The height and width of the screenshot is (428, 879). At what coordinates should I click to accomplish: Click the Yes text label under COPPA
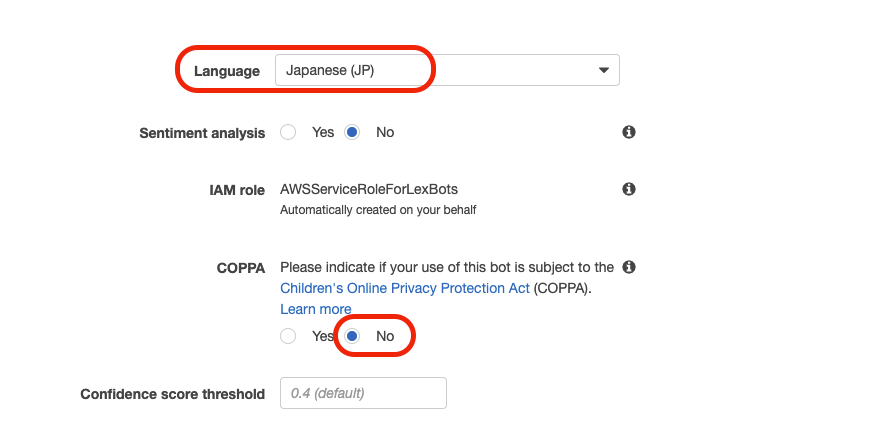tap(322, 336)
